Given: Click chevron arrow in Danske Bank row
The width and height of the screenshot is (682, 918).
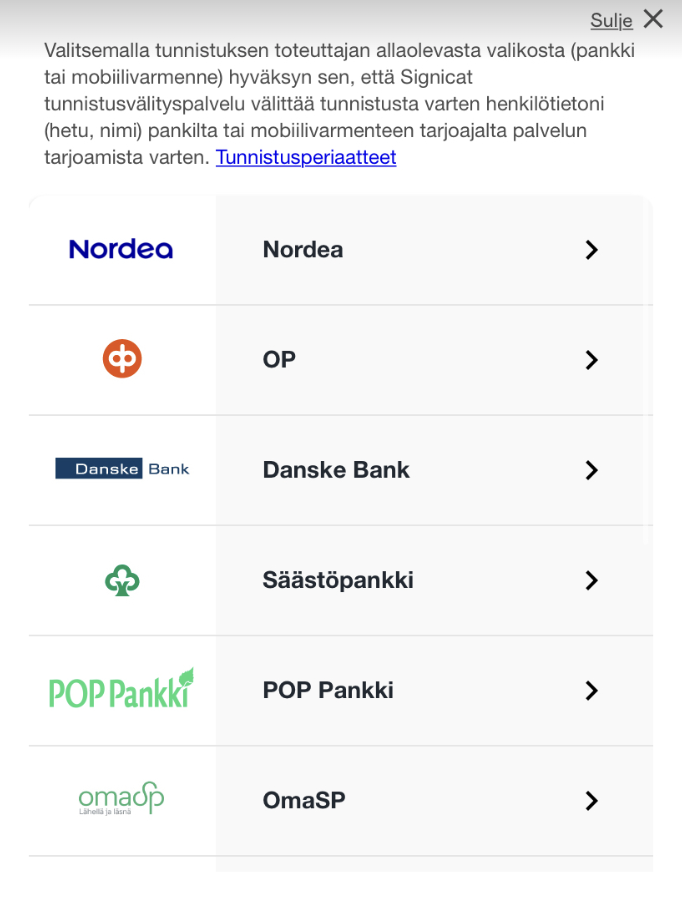Looking at the screenshot, I should pyautogui.click(x=591, y=470).
